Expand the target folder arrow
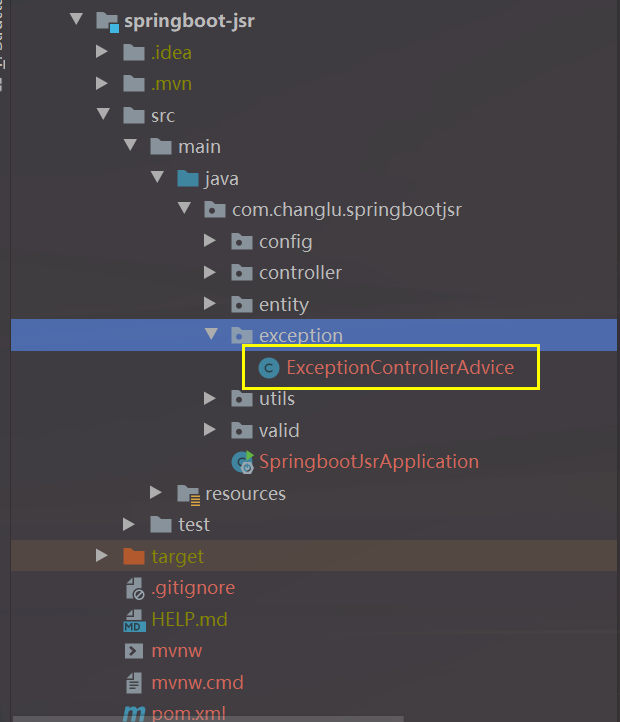This screenshot has width=620, height=722. [102, 556]
